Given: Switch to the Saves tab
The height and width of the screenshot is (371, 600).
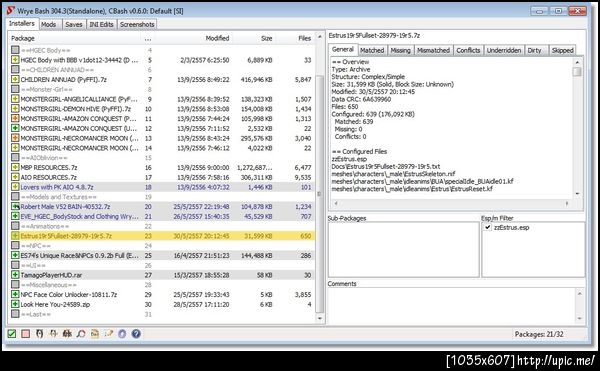Looking at the screenshot, I should 73,24.
